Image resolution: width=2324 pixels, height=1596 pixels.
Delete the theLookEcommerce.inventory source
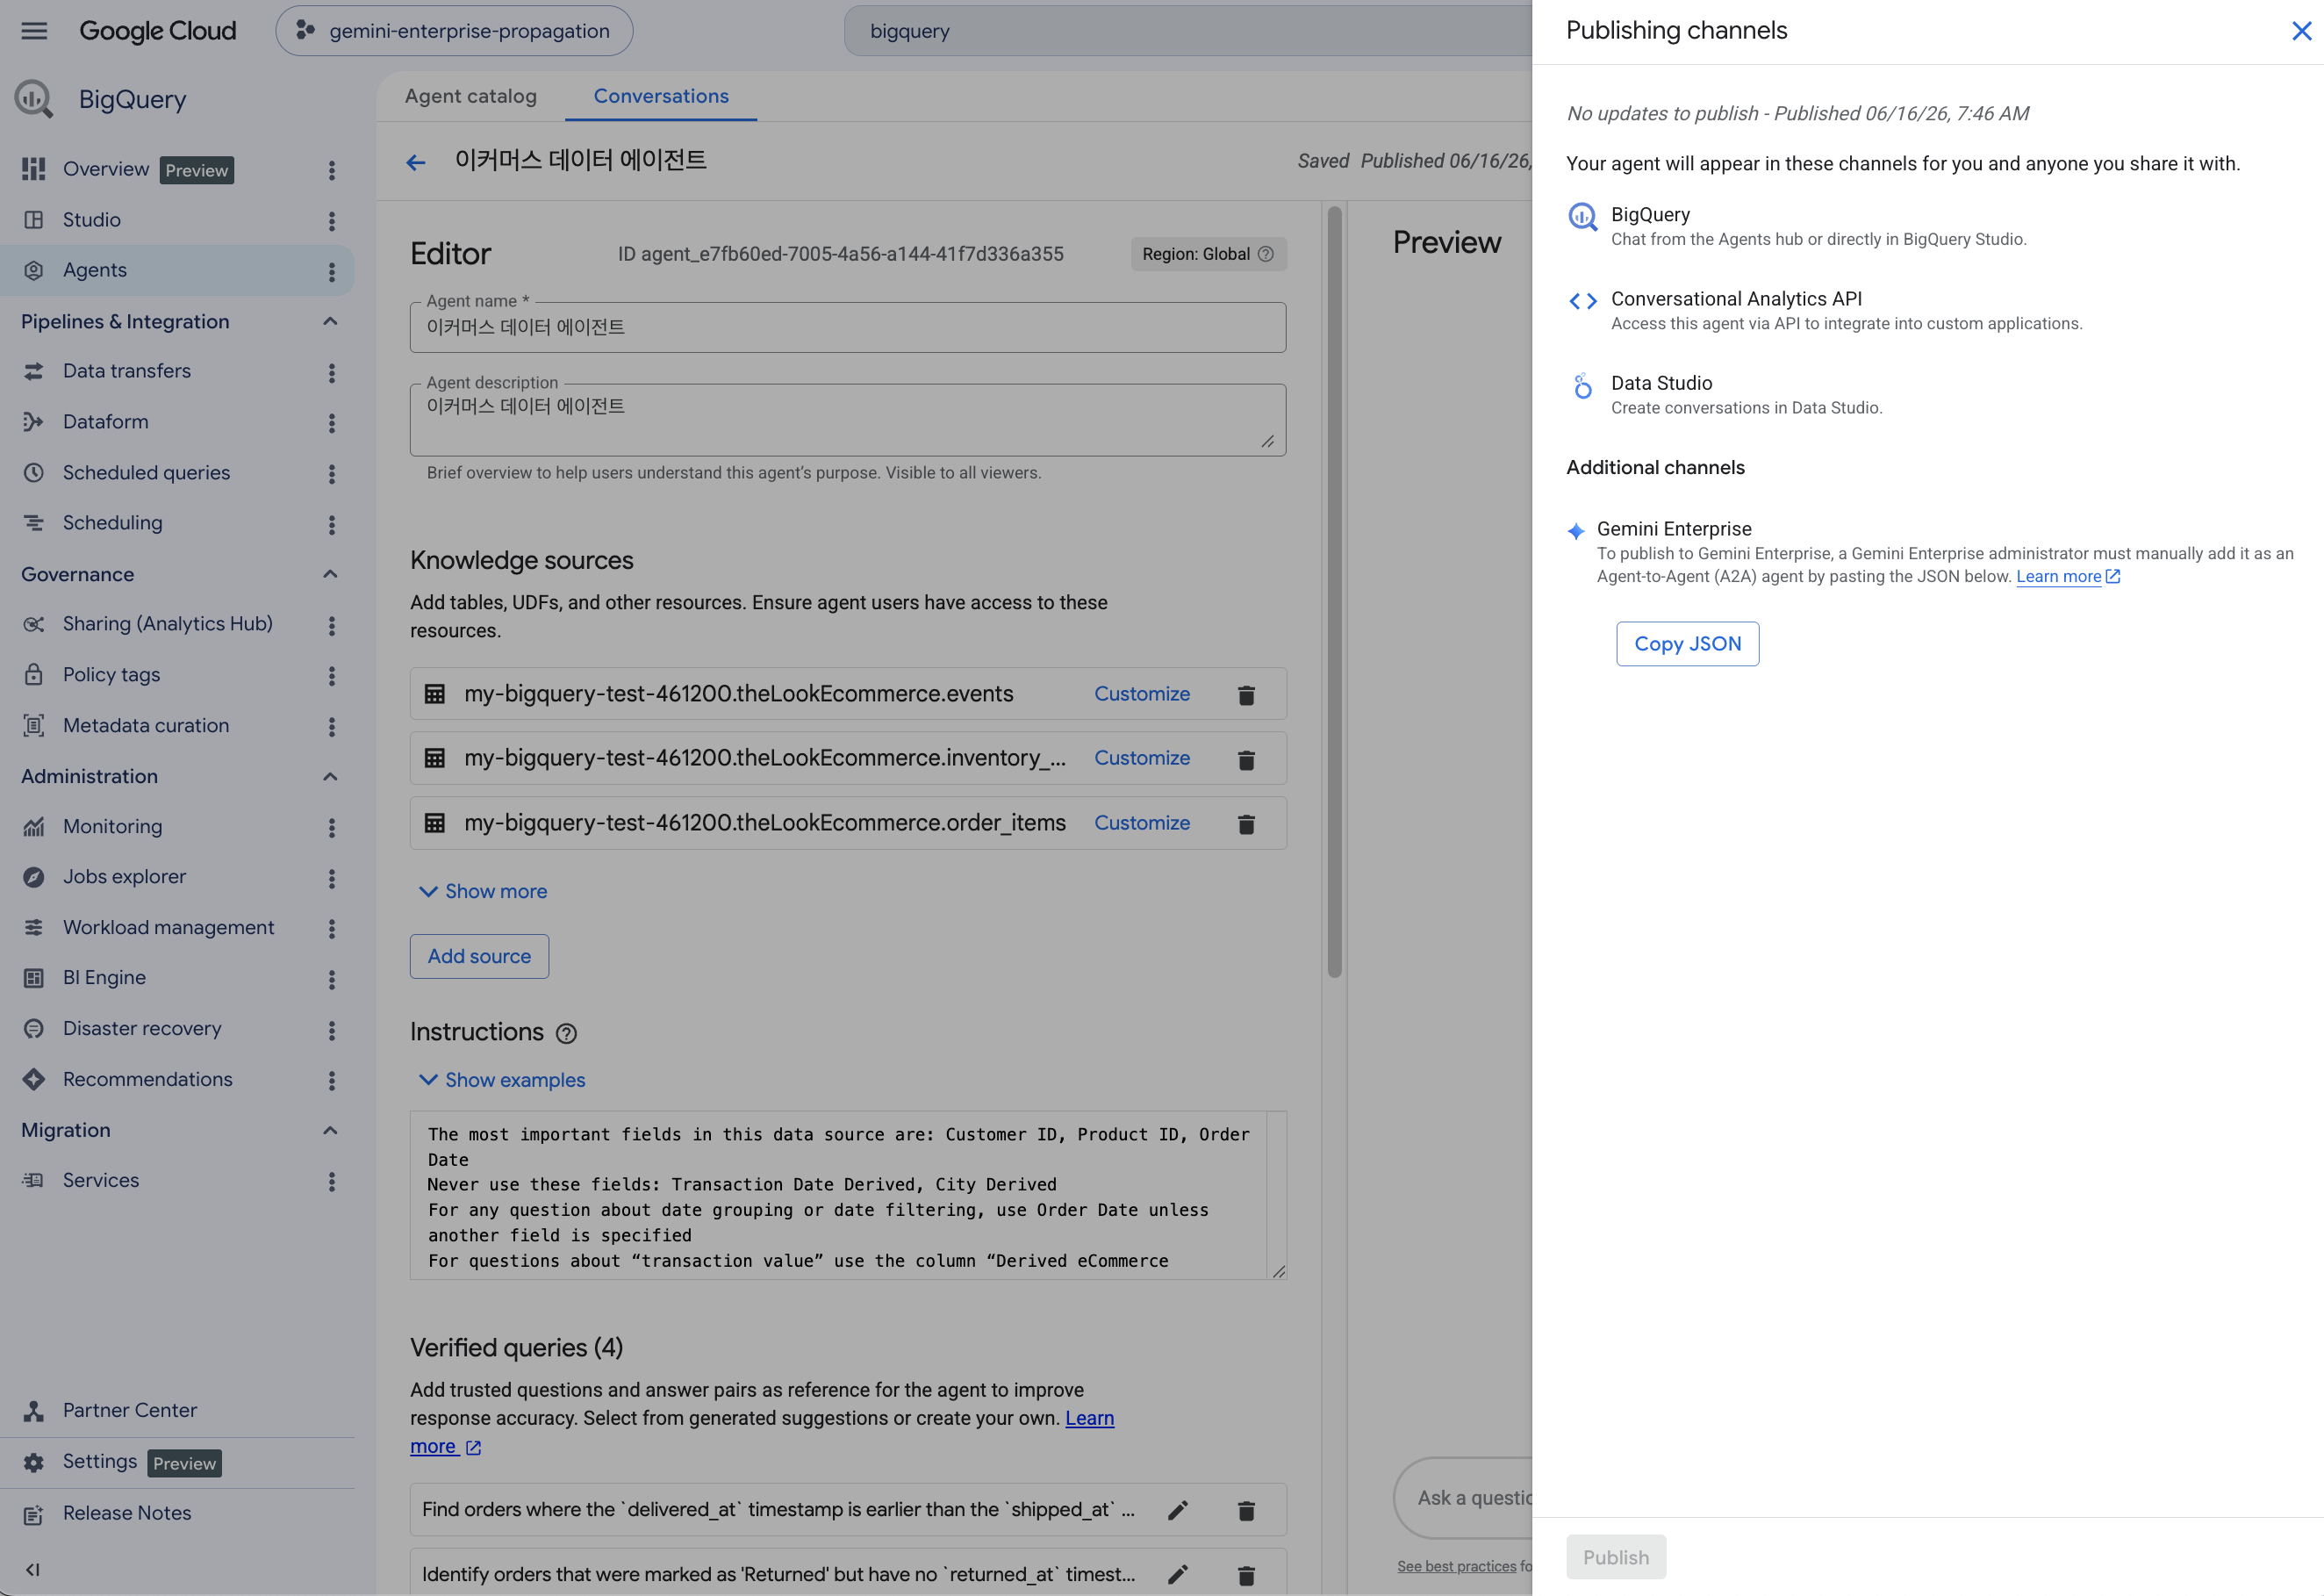1246,760
